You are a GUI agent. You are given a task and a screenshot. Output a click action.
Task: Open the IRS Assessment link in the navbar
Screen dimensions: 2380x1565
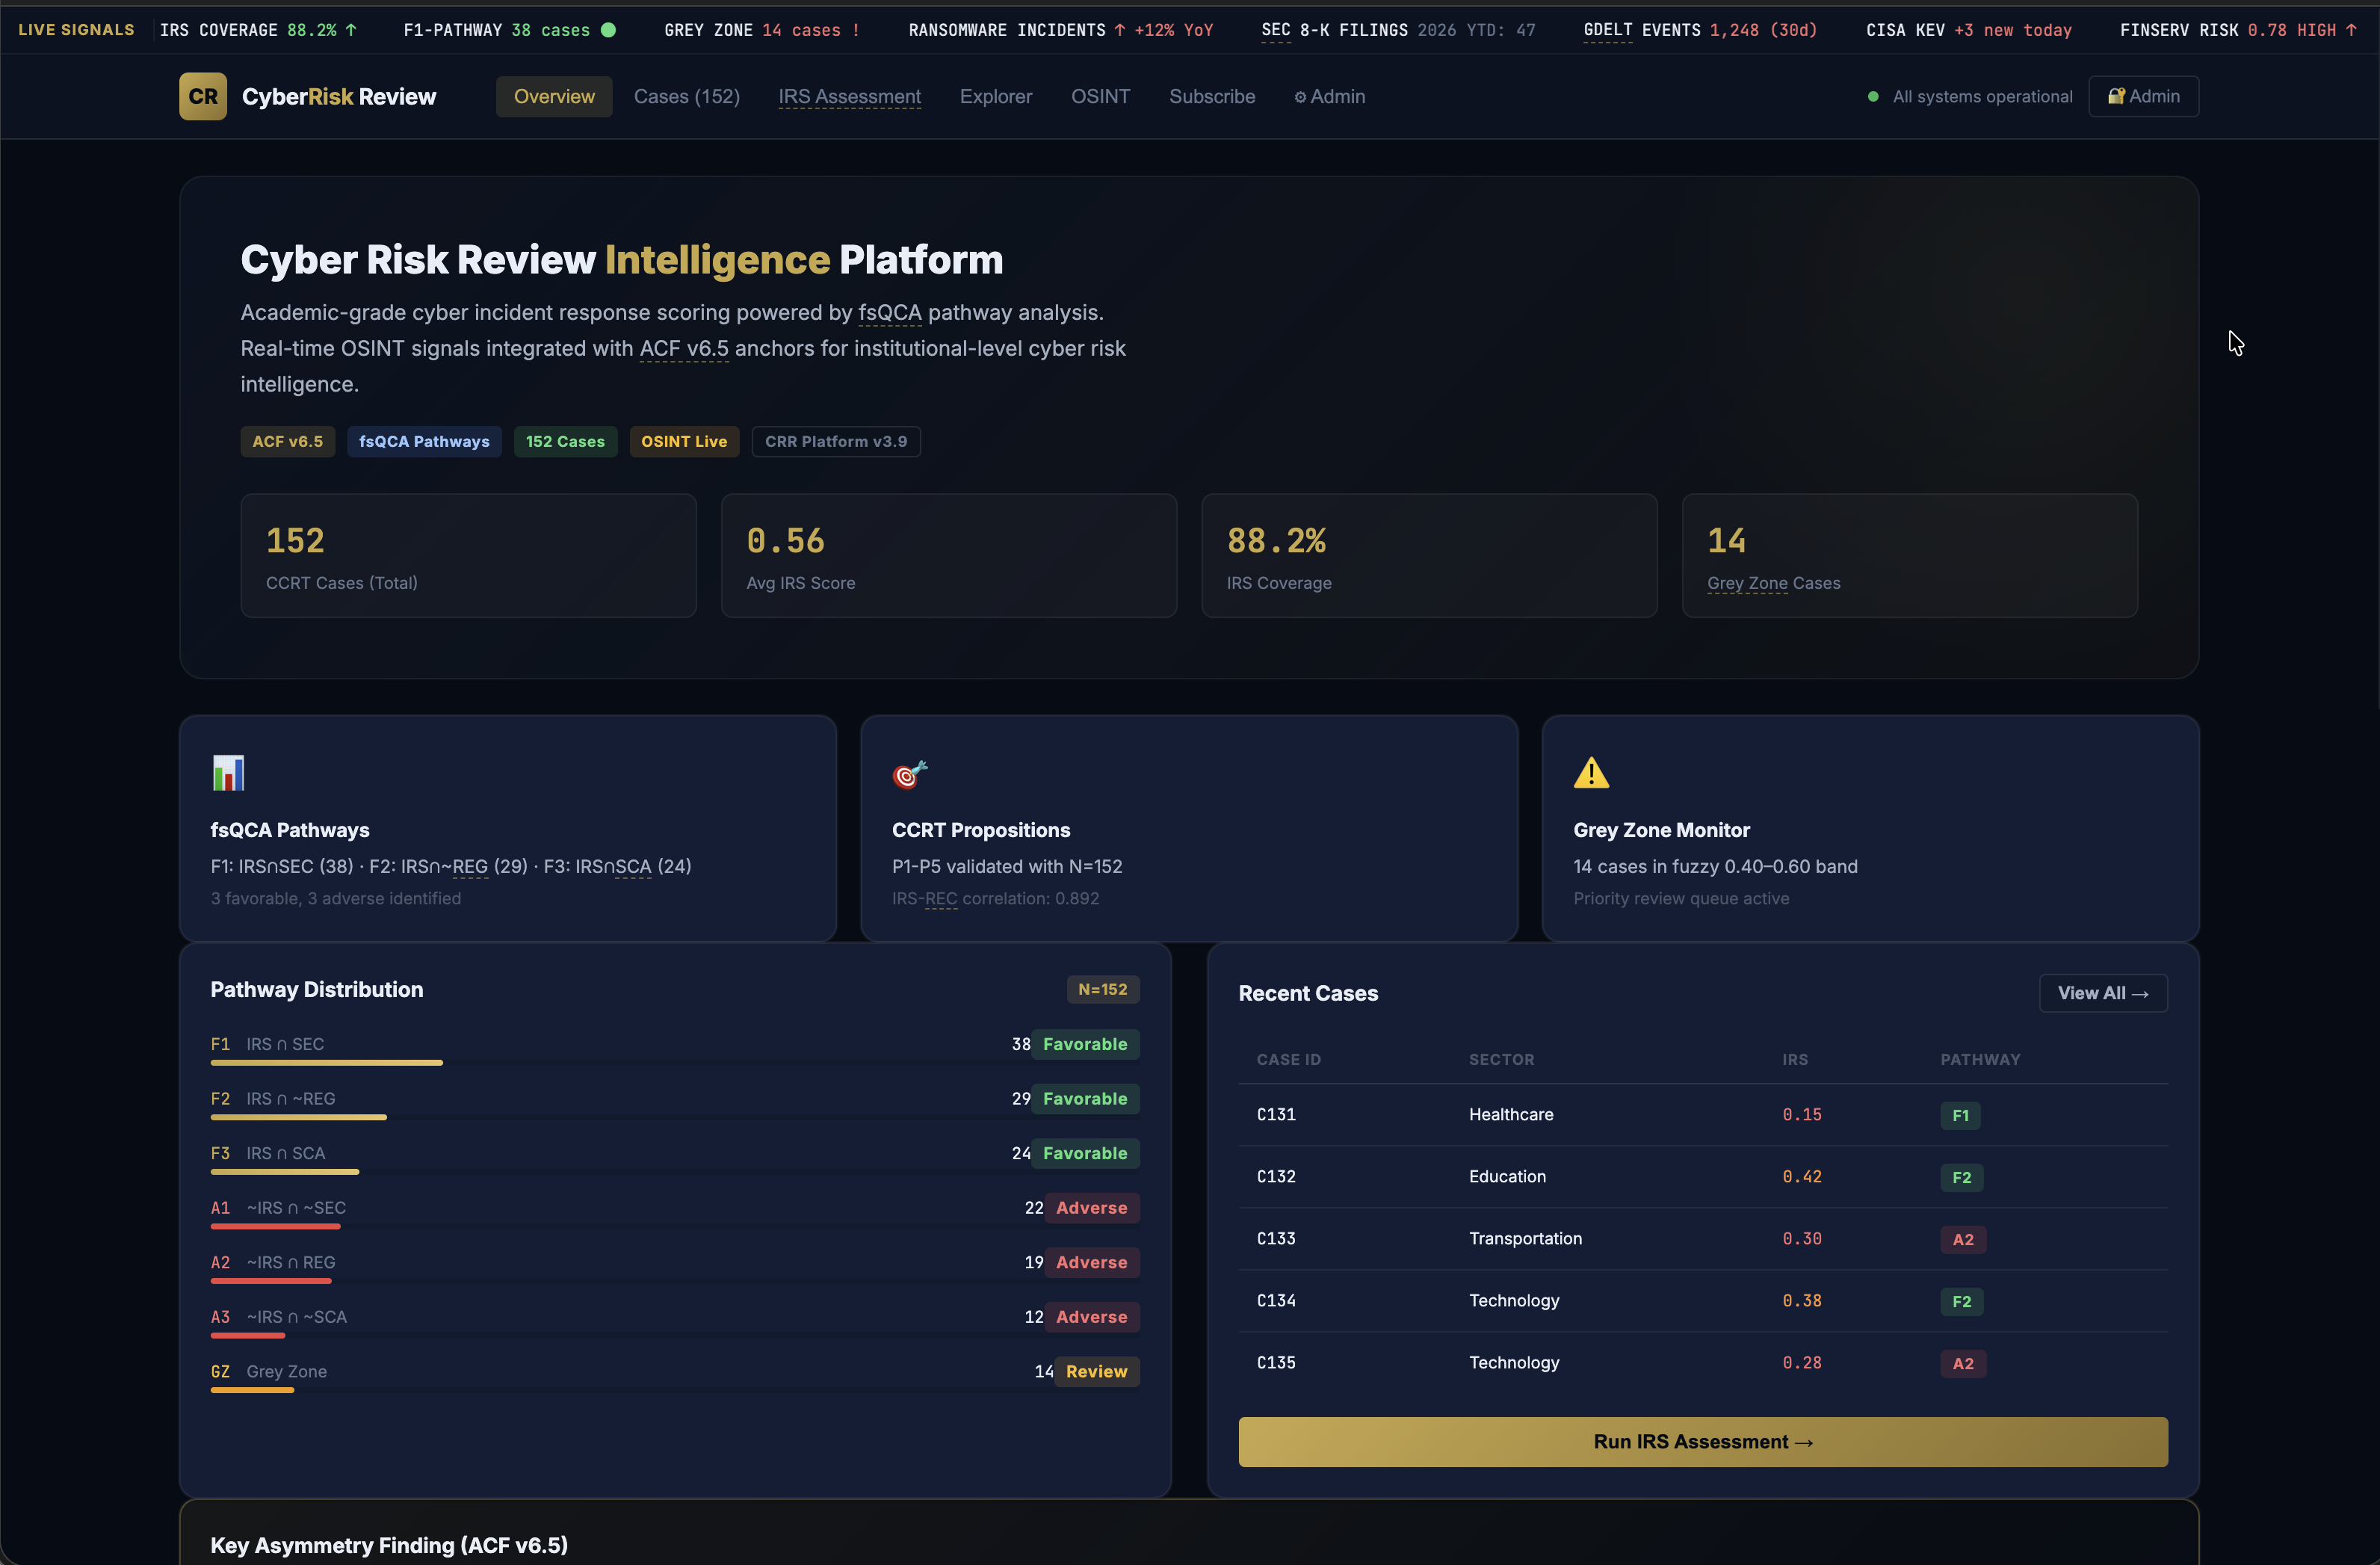pos(849,96)
